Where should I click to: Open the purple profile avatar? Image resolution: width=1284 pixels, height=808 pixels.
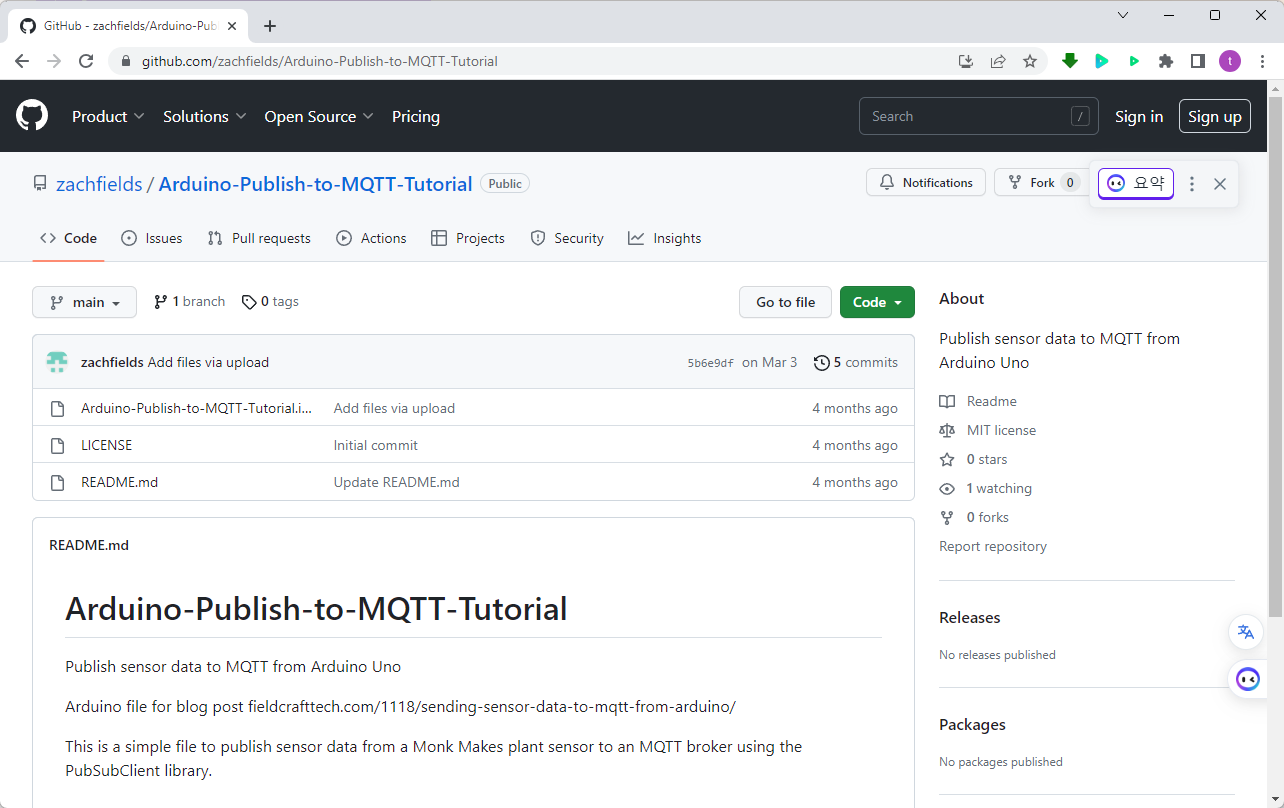coord(1230,61)
